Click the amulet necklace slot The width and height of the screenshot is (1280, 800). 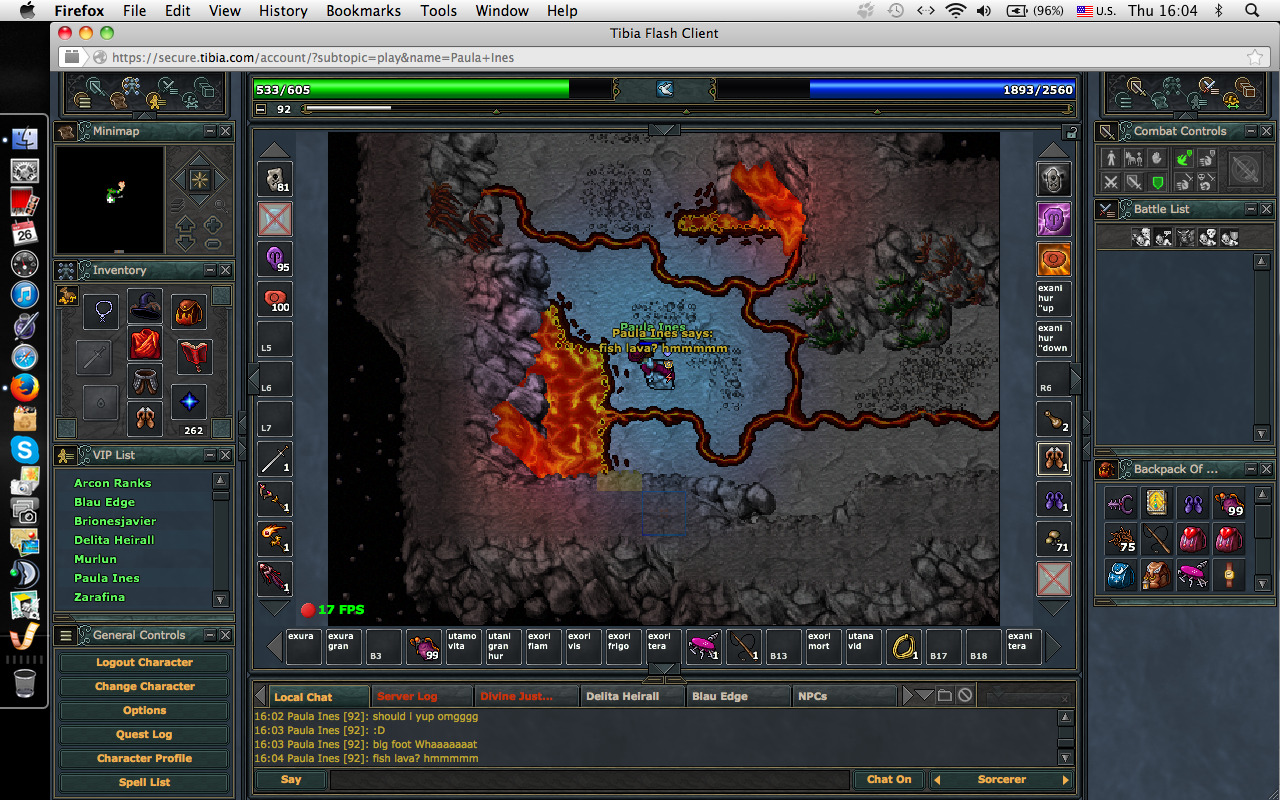101,312
